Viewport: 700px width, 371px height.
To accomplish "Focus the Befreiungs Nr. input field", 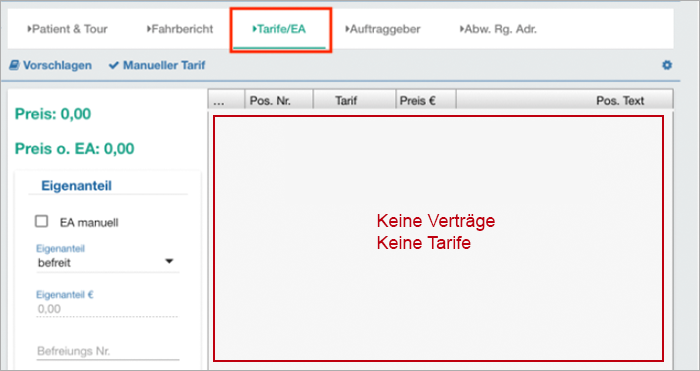I will (108, 351).
